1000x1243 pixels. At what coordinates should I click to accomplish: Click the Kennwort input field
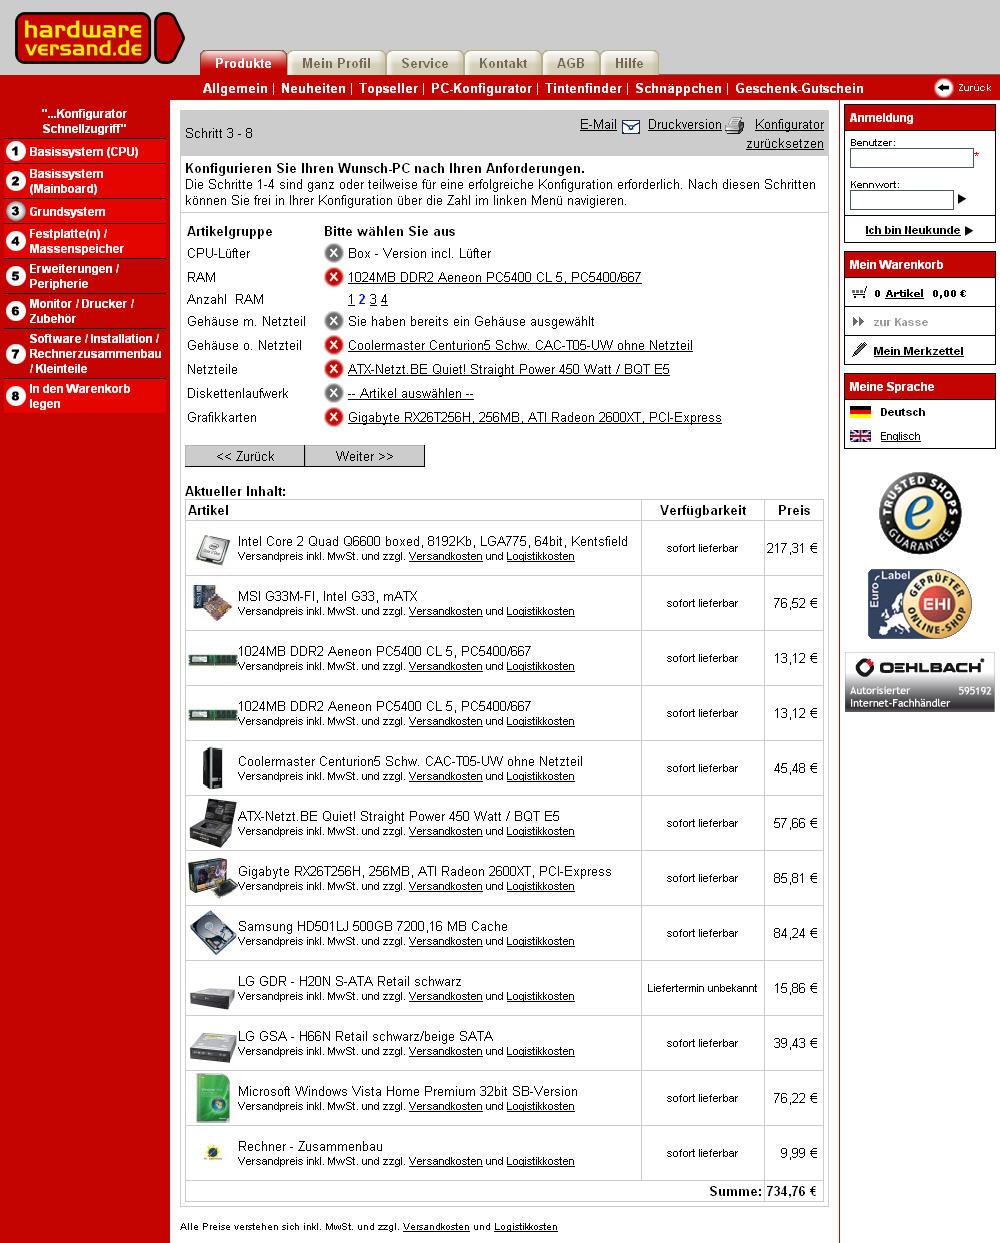901,200
